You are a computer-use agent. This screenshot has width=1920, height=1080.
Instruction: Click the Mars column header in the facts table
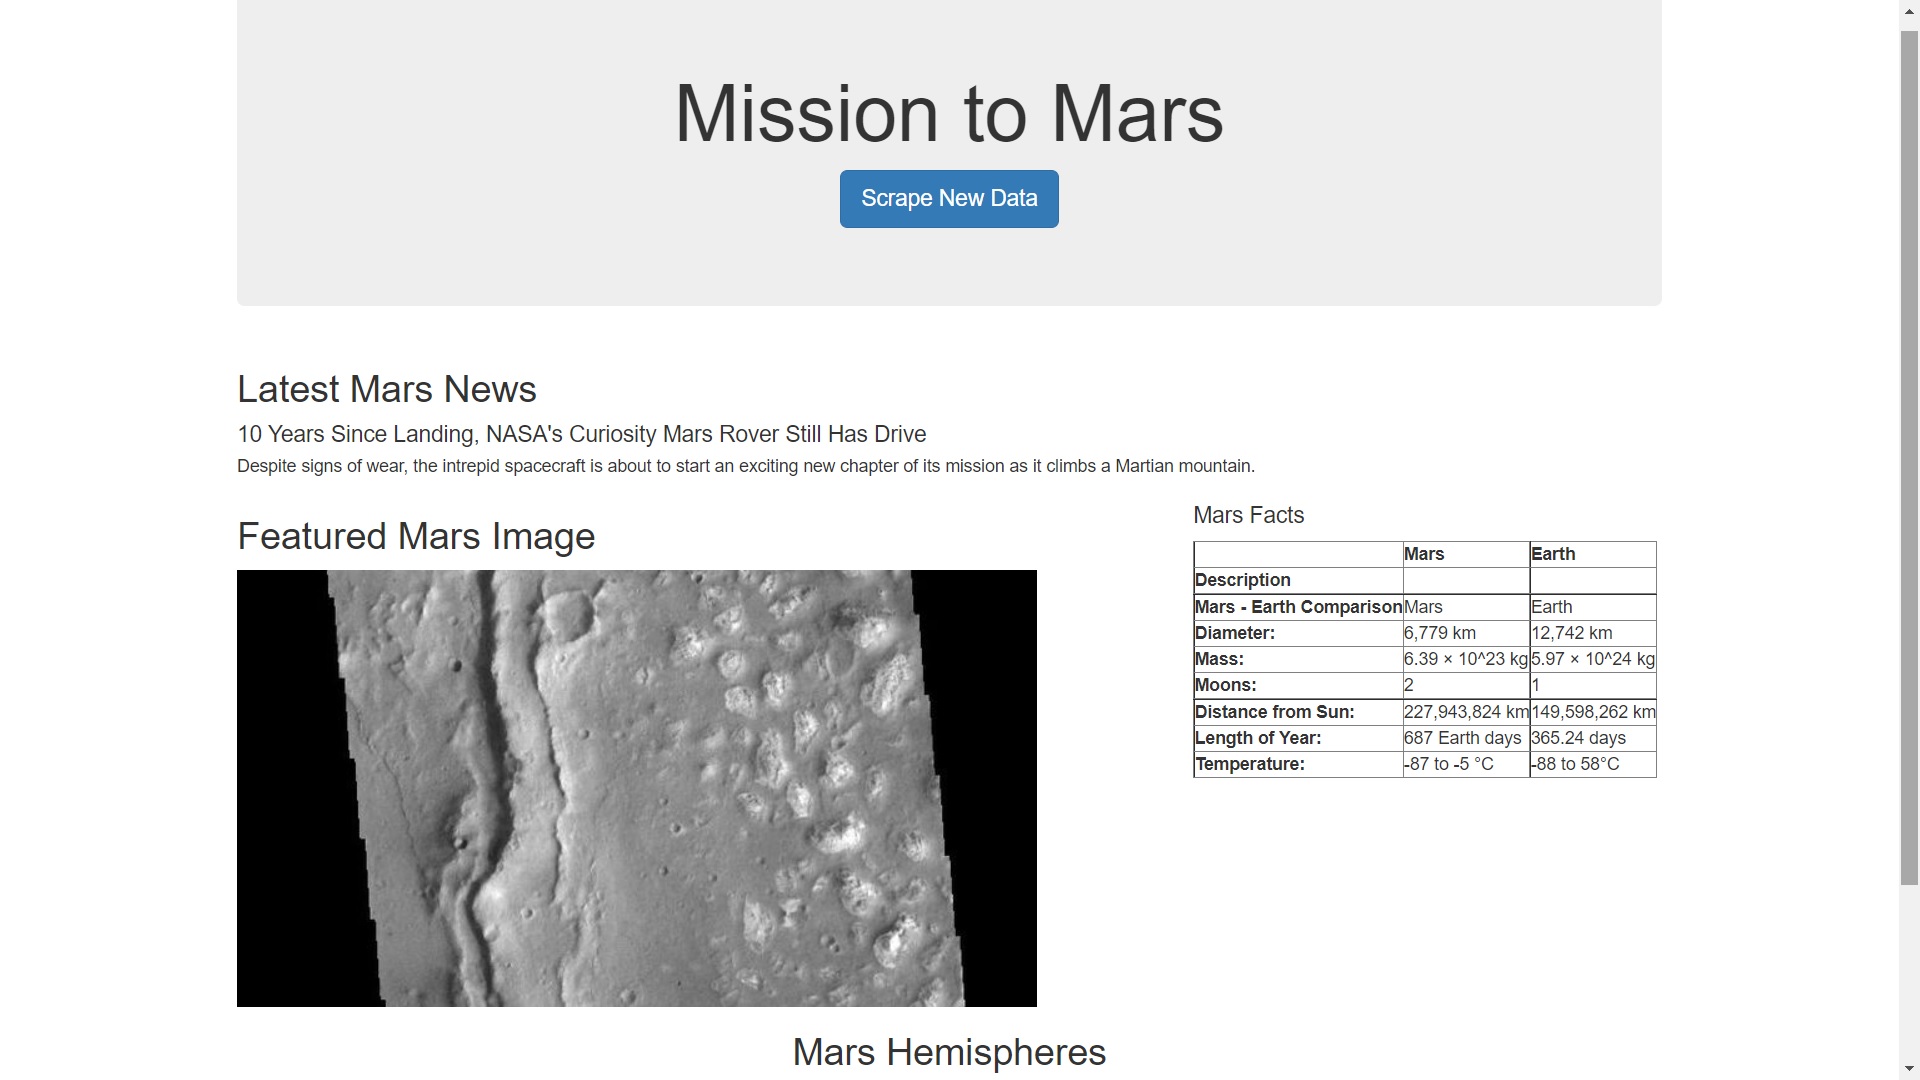[1424, 554]
